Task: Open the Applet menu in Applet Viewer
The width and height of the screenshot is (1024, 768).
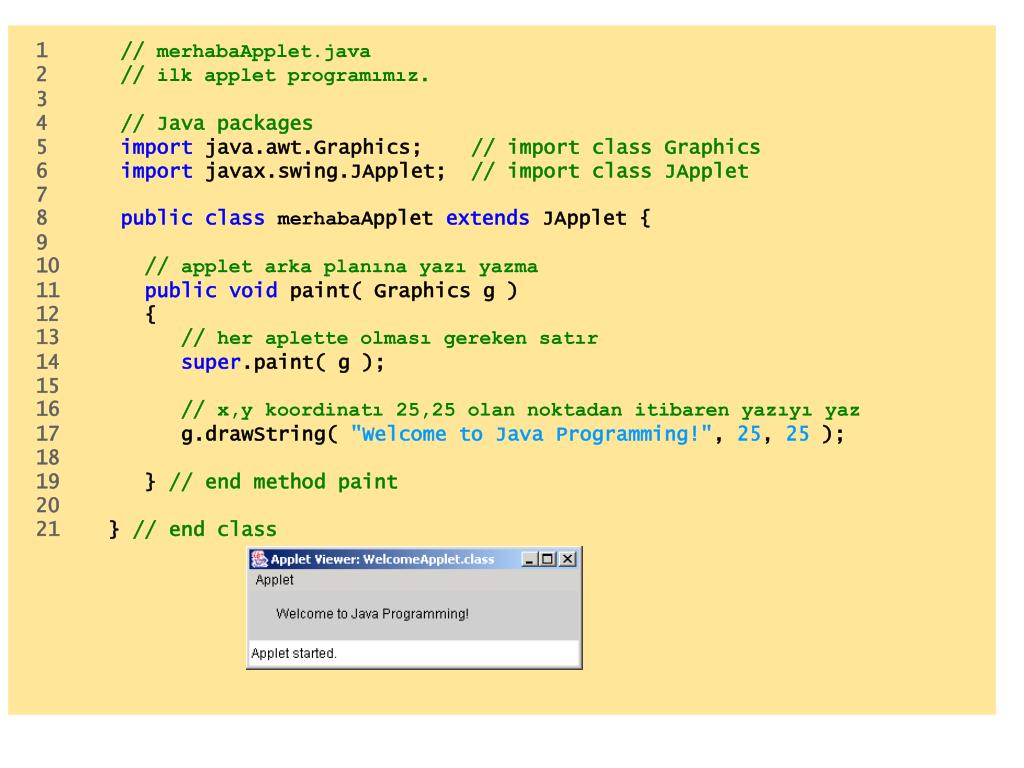Action: click(x=274, y=580)
